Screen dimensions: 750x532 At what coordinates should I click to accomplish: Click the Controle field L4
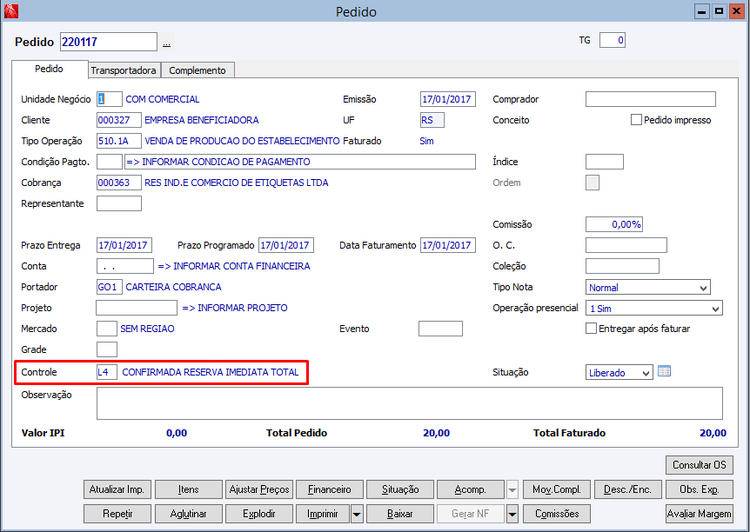[x=107, y=372]
